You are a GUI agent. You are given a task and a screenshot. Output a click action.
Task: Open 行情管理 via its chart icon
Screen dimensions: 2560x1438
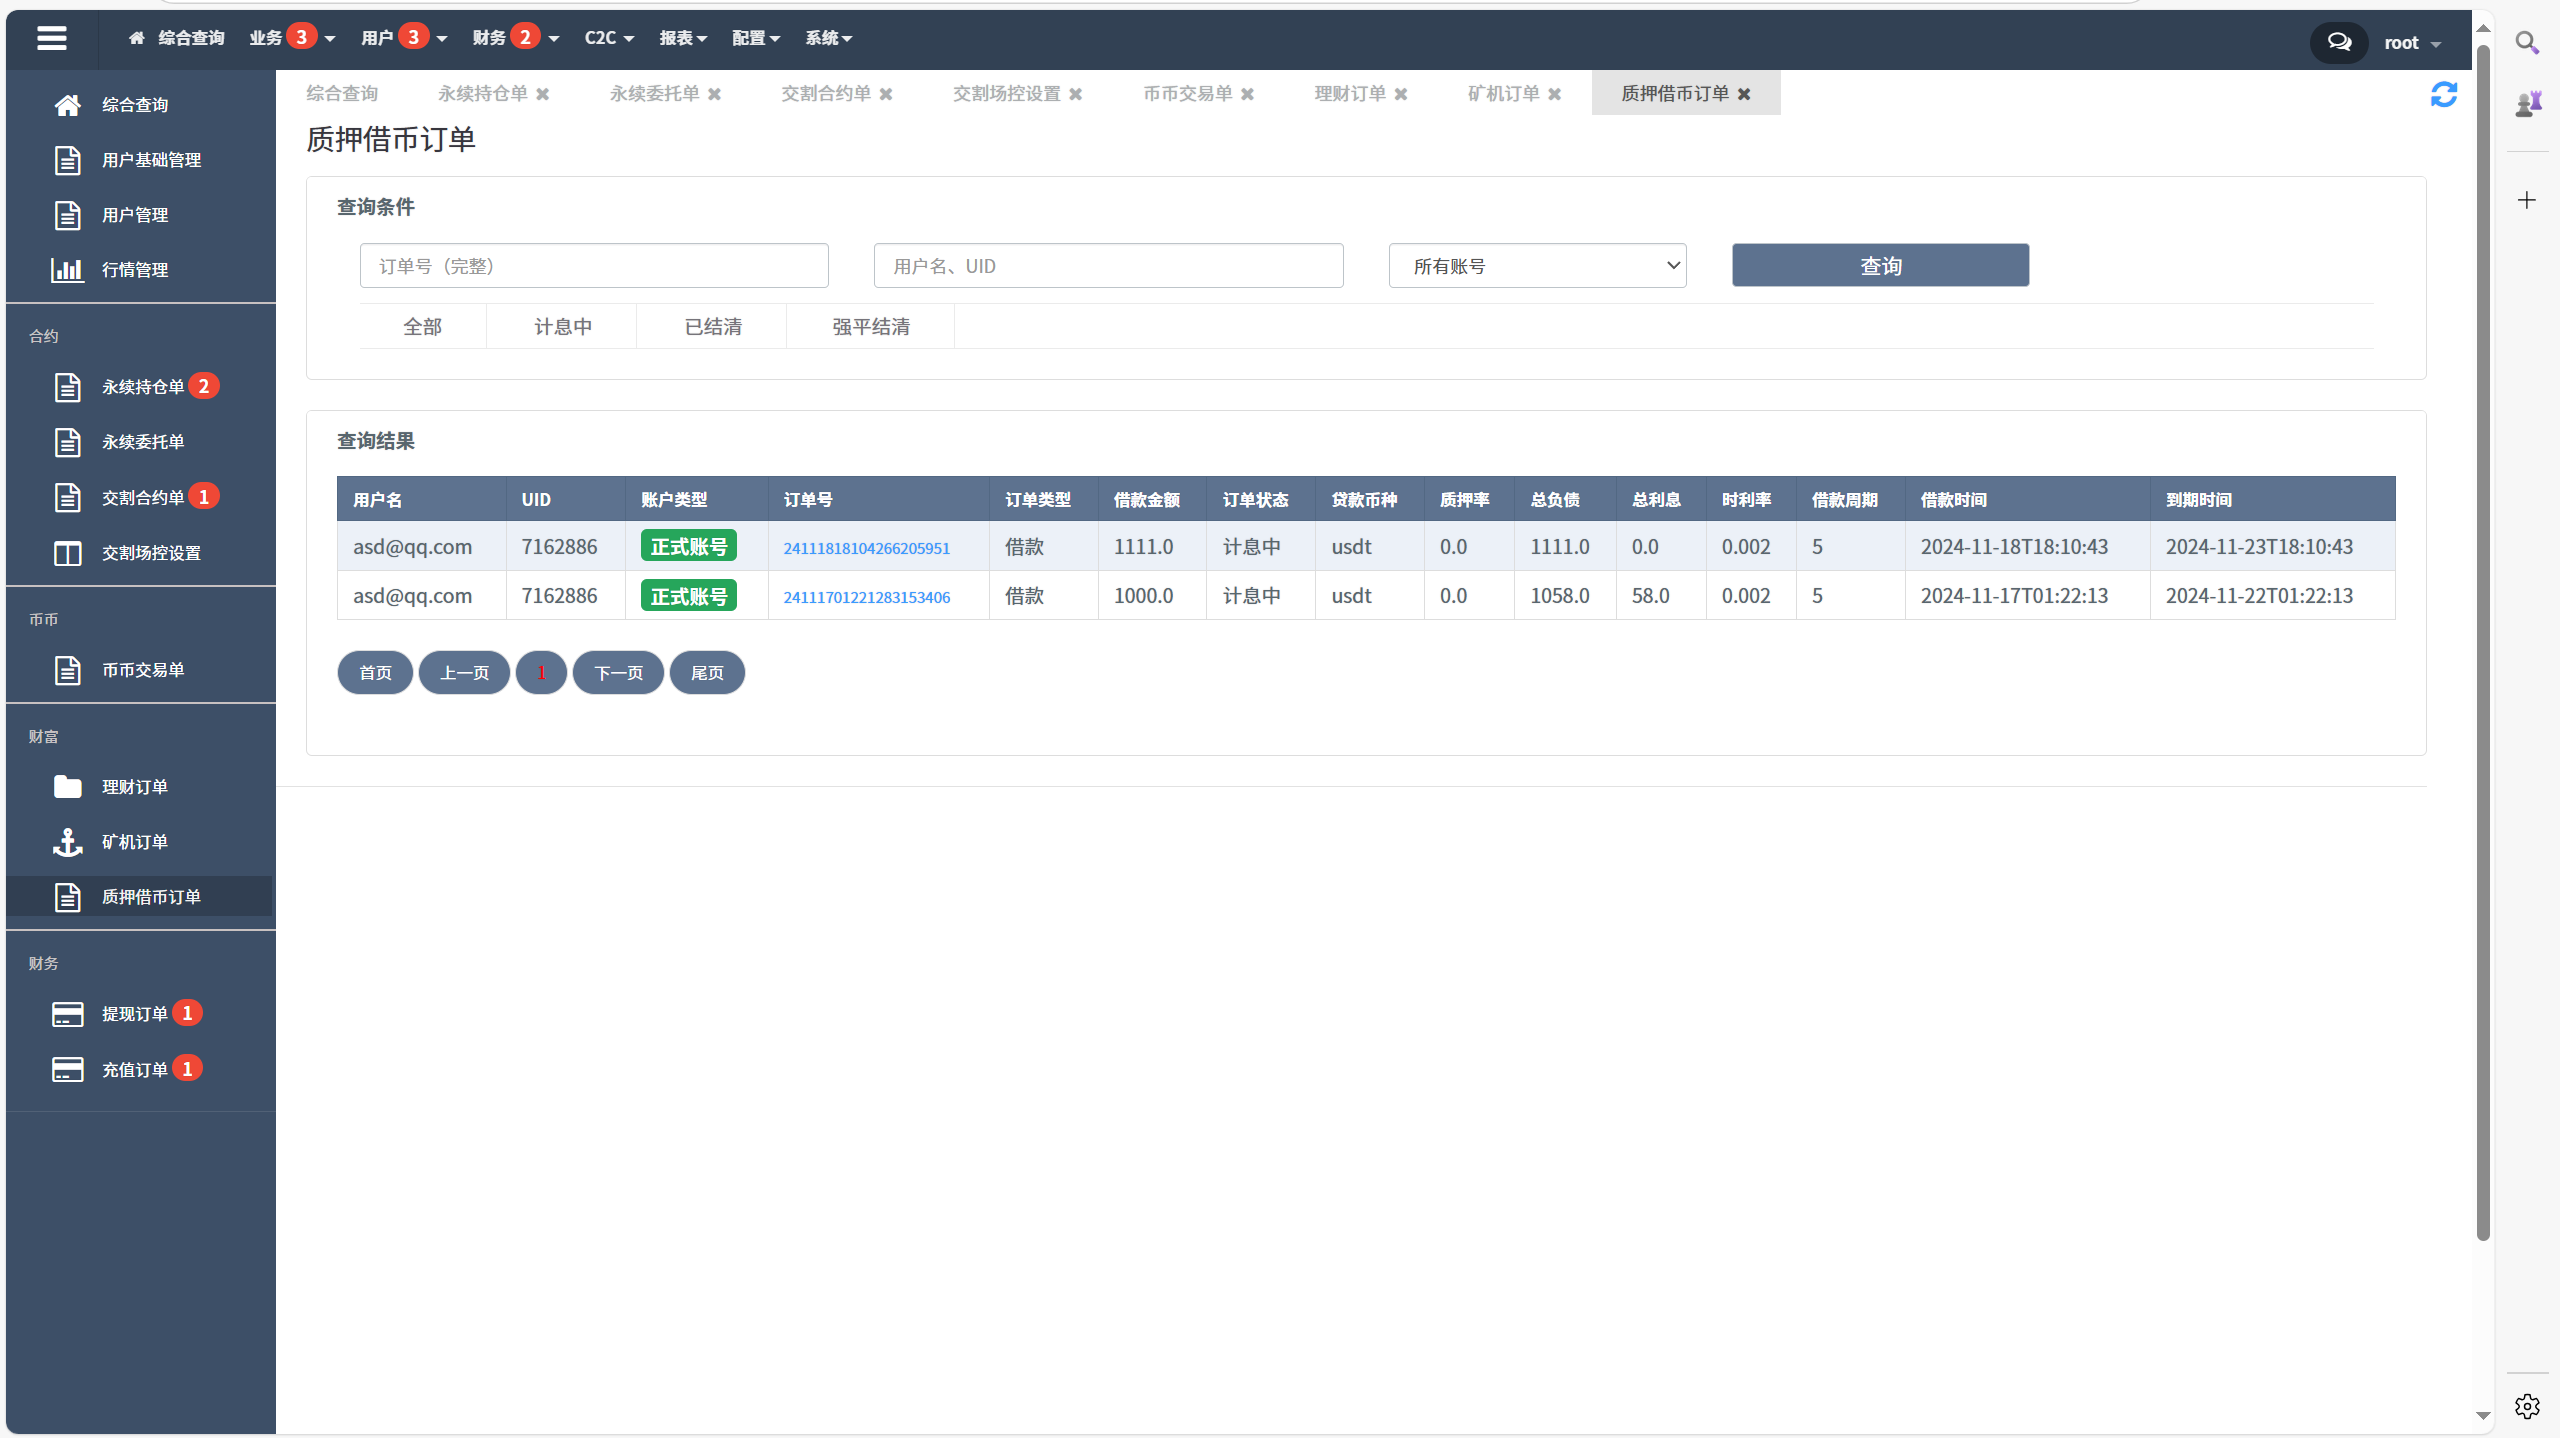67,269
